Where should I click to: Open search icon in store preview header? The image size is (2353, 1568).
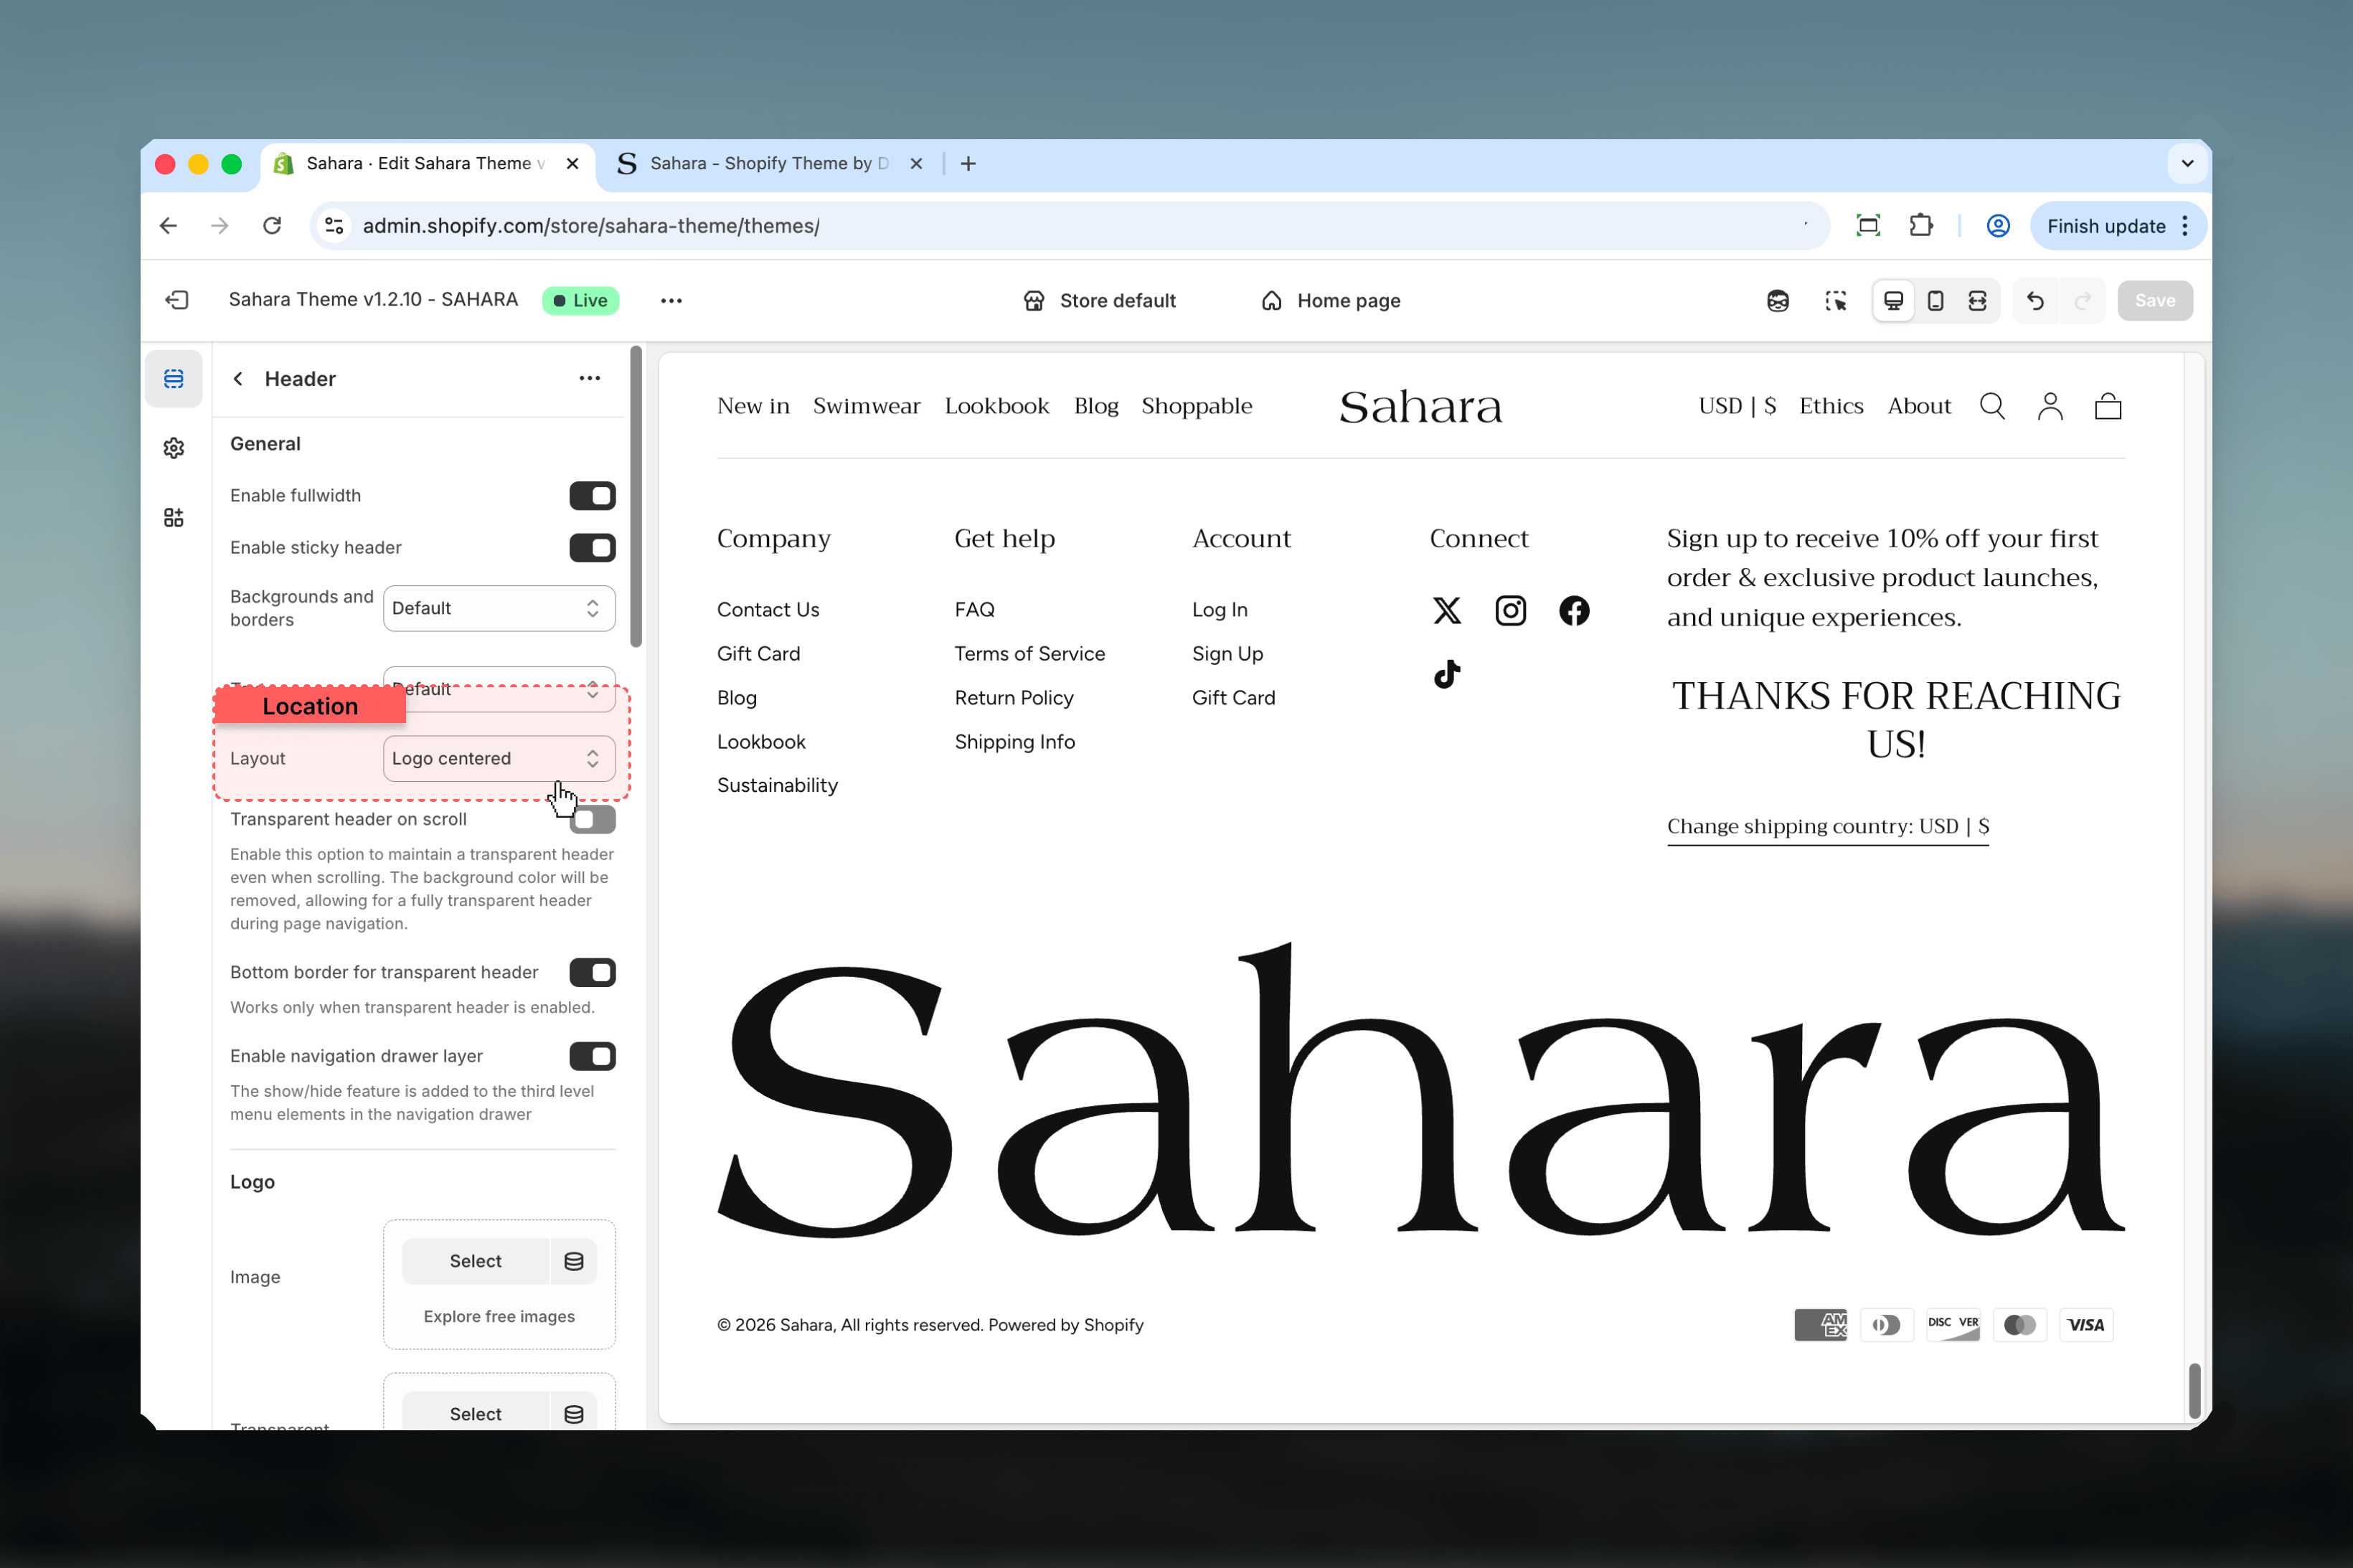[x=1992, y=406]
